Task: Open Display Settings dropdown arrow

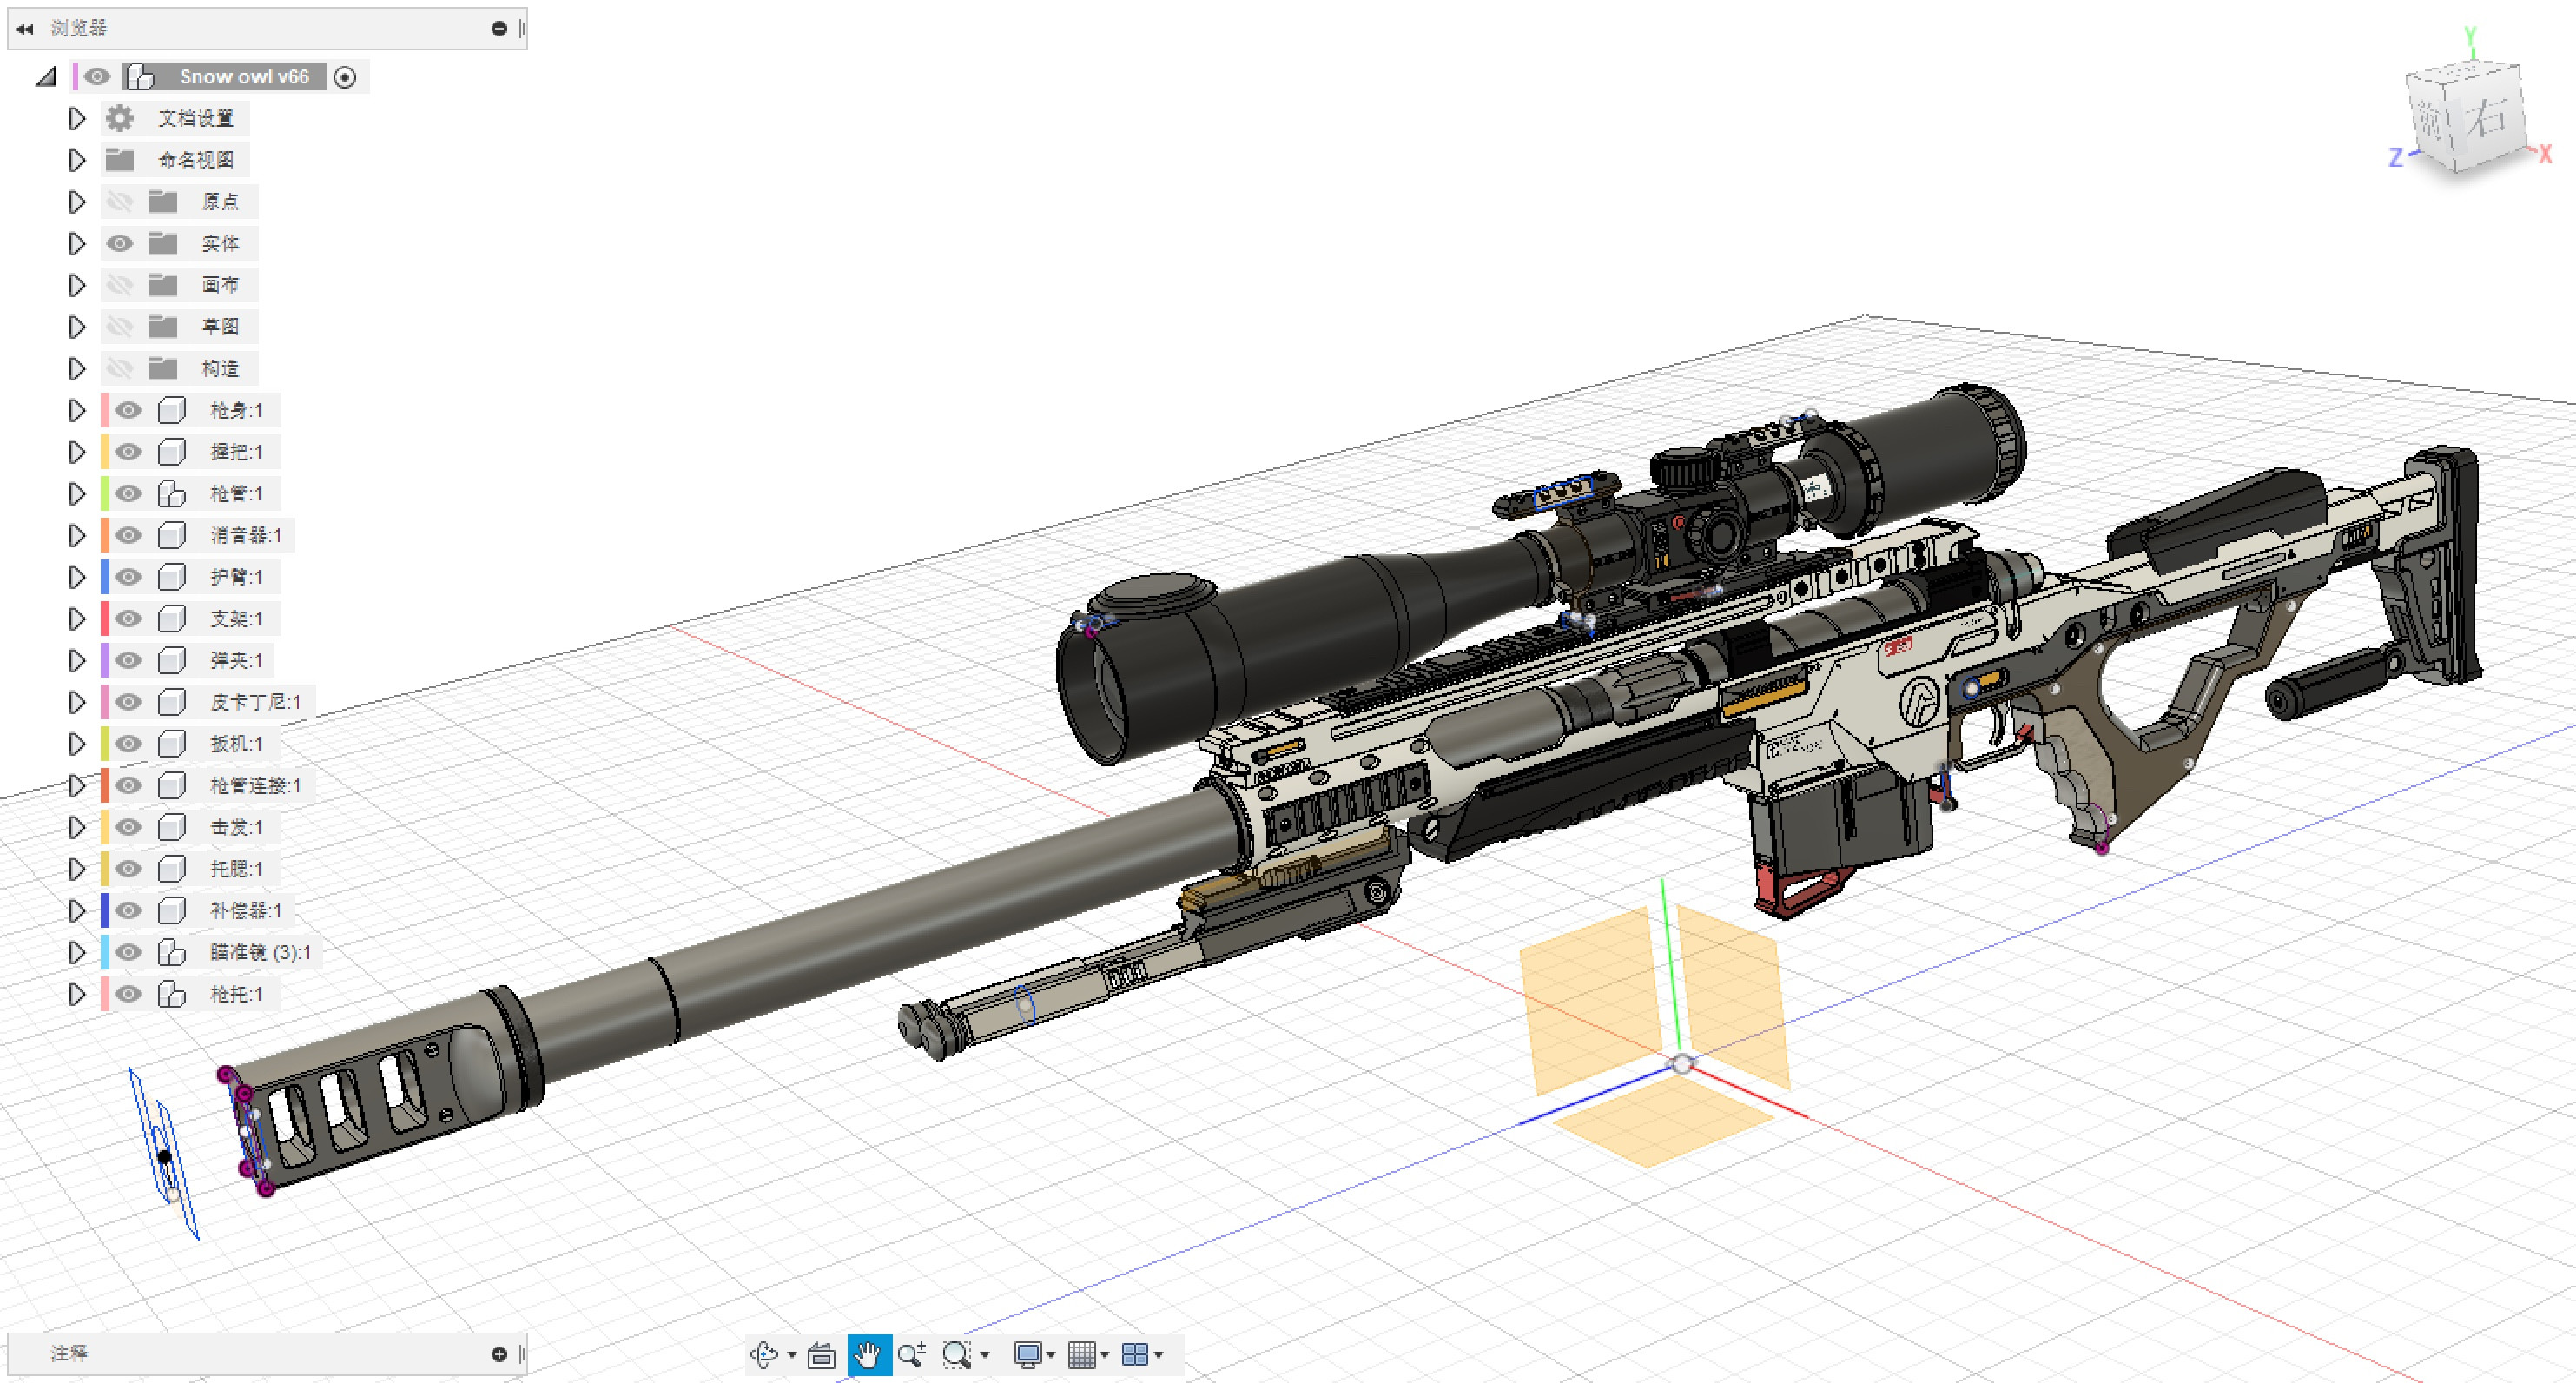Action: (x=1051, y=1355)
